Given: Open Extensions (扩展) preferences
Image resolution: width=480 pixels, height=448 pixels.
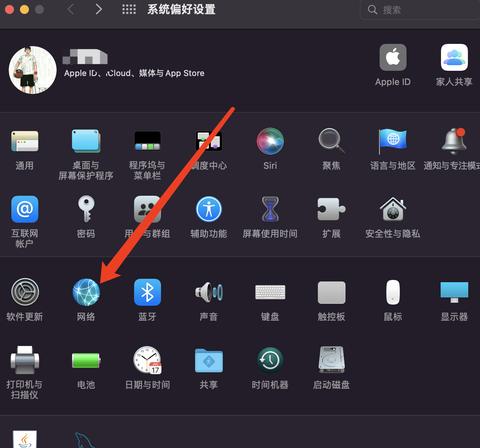Looking at the screenshot, I should point(331,209).
